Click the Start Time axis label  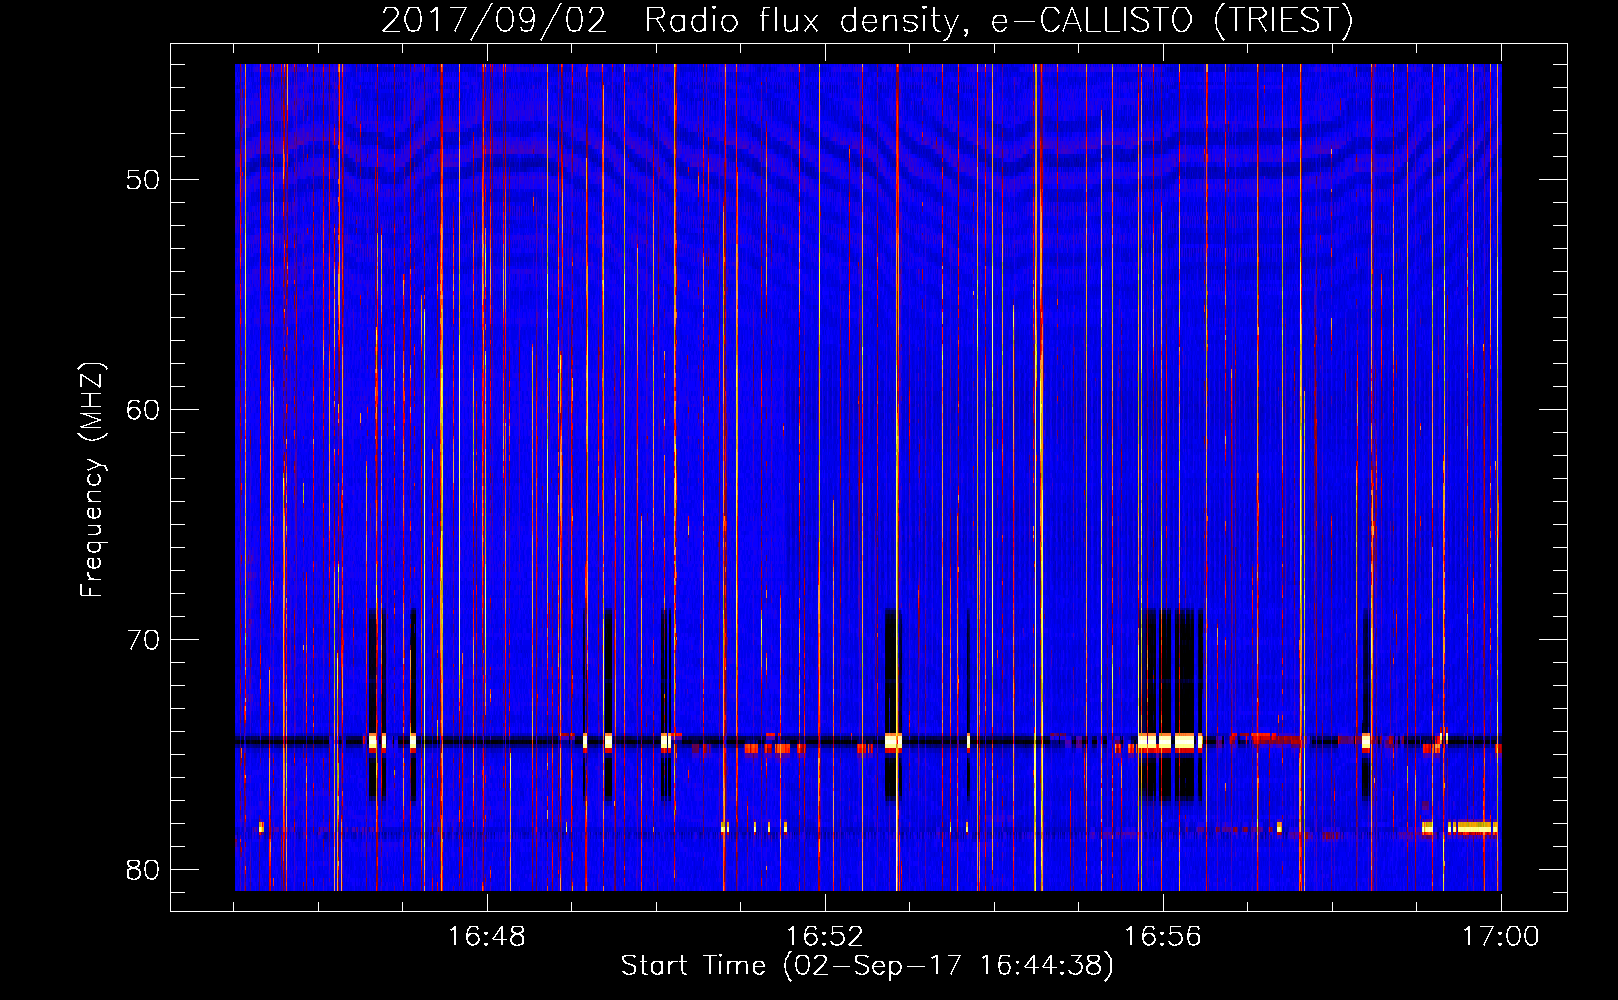click(867, 966)
